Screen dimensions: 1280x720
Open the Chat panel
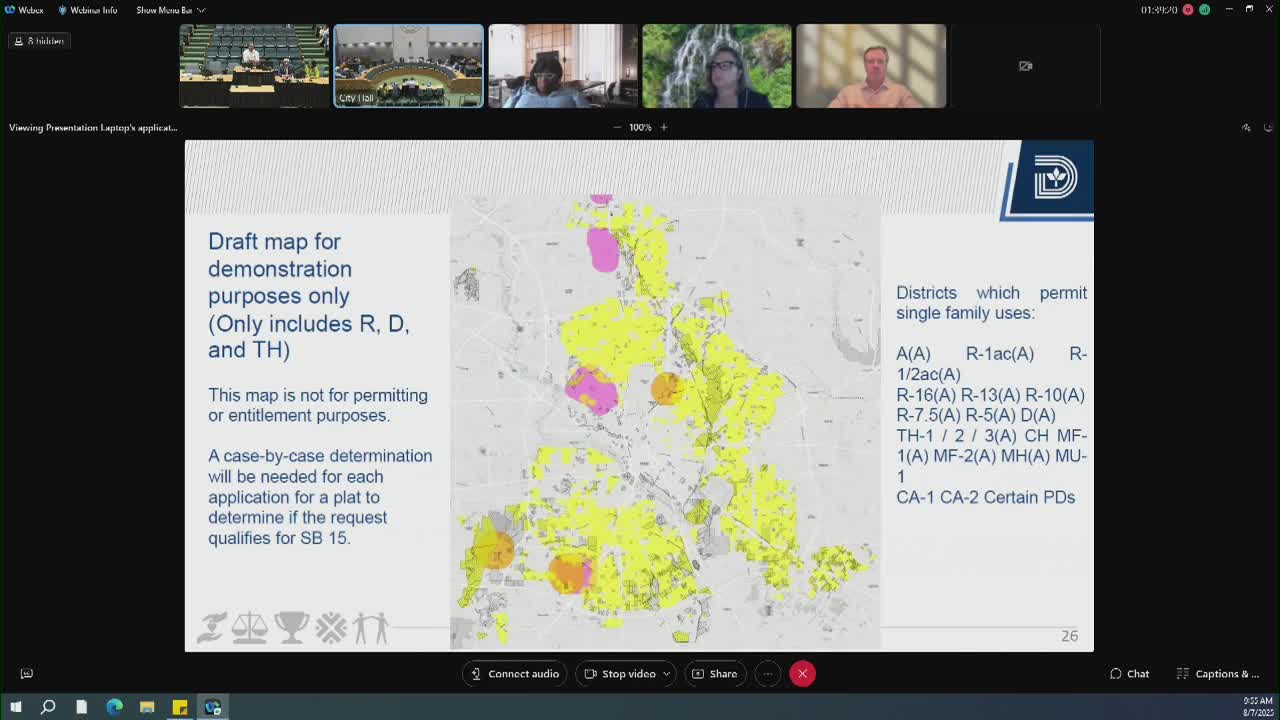pyautogui.click(x=1129, y=674)
